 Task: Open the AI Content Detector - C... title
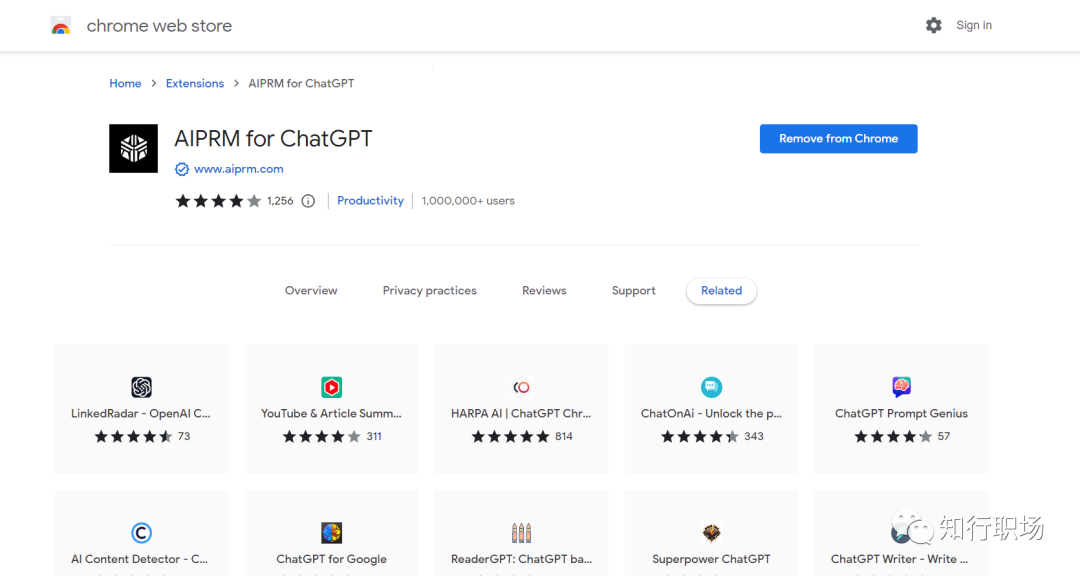coord(140,559)
